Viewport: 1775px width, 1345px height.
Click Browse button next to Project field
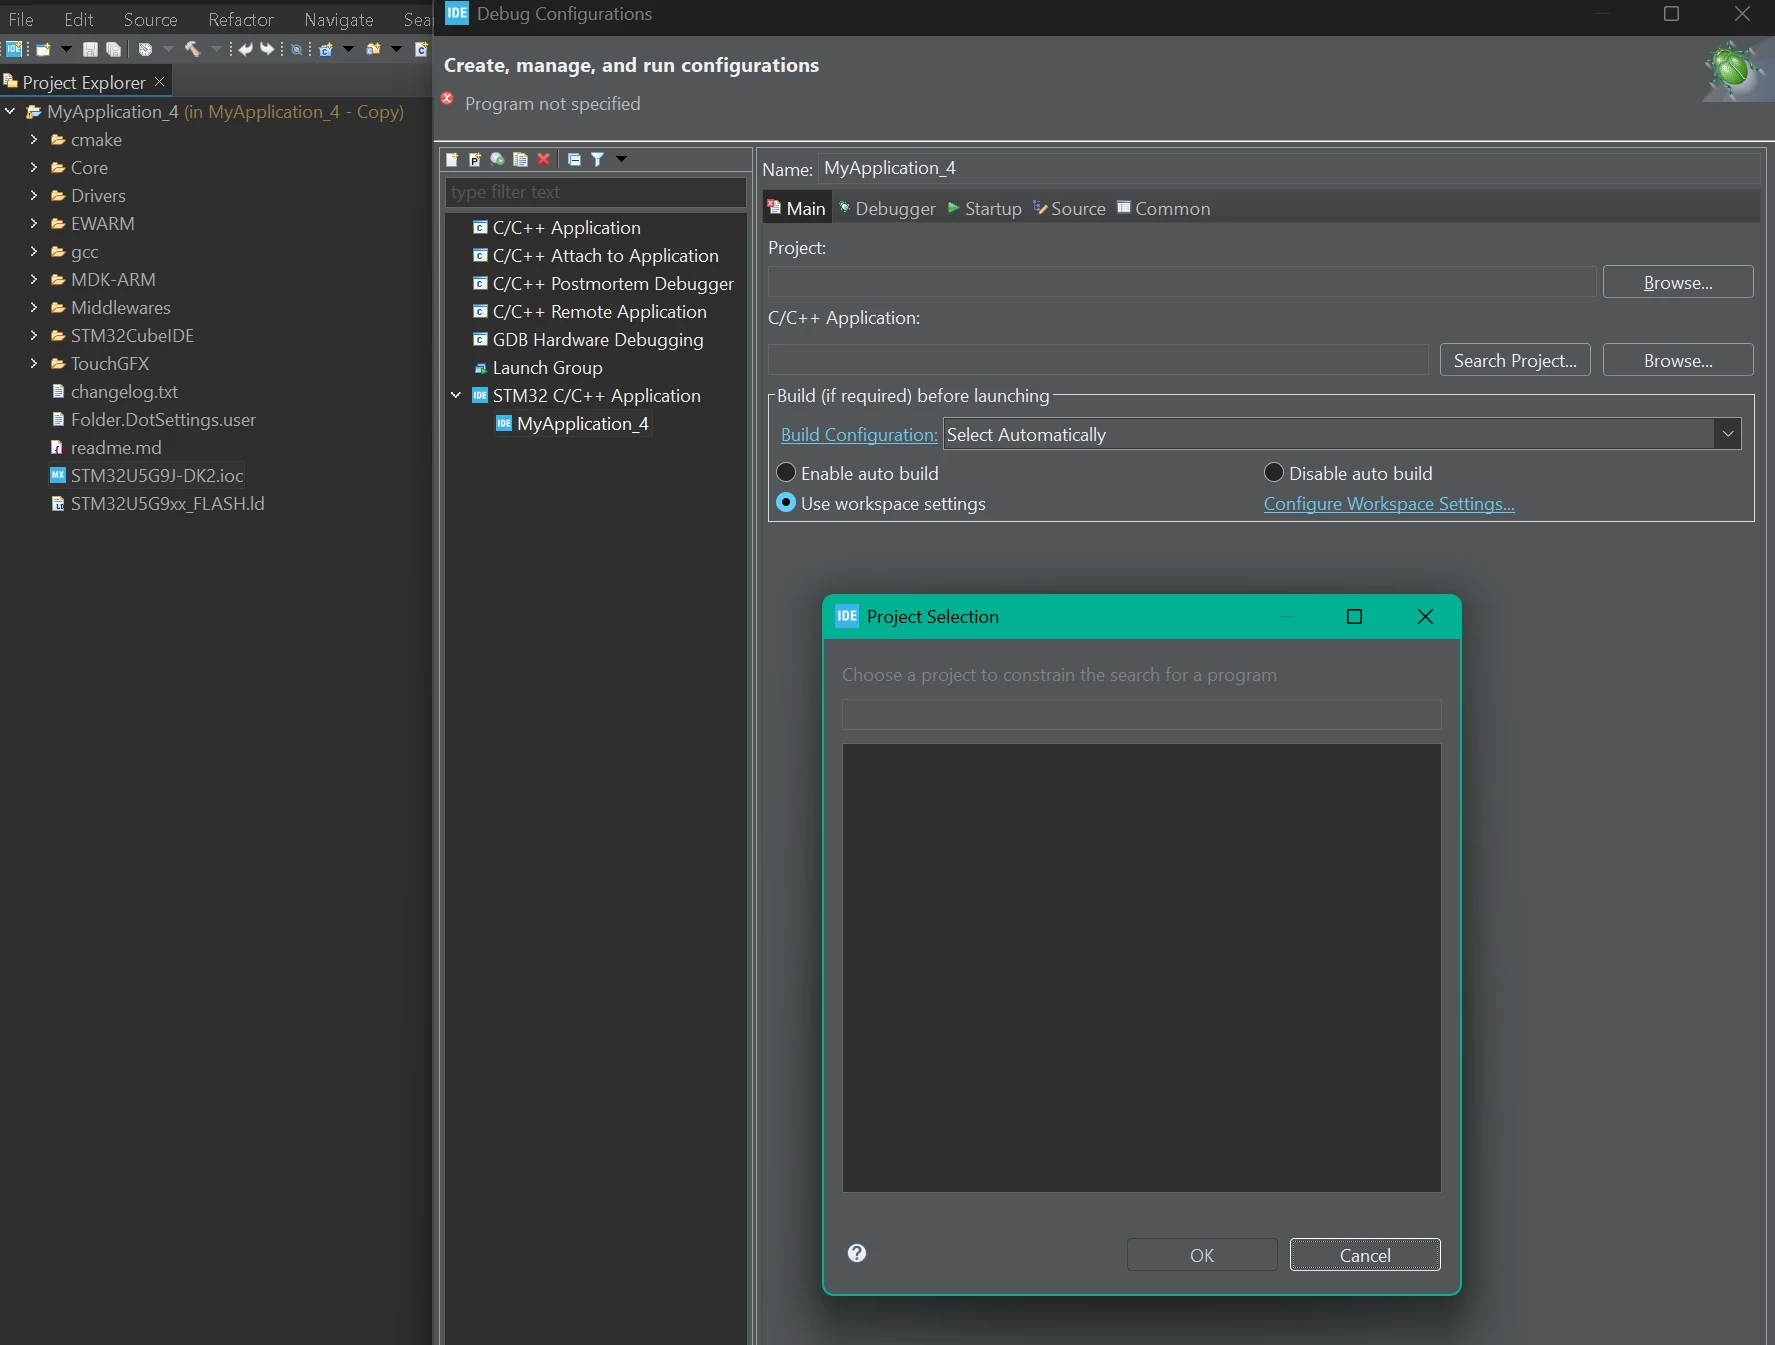pos(1678,282)
